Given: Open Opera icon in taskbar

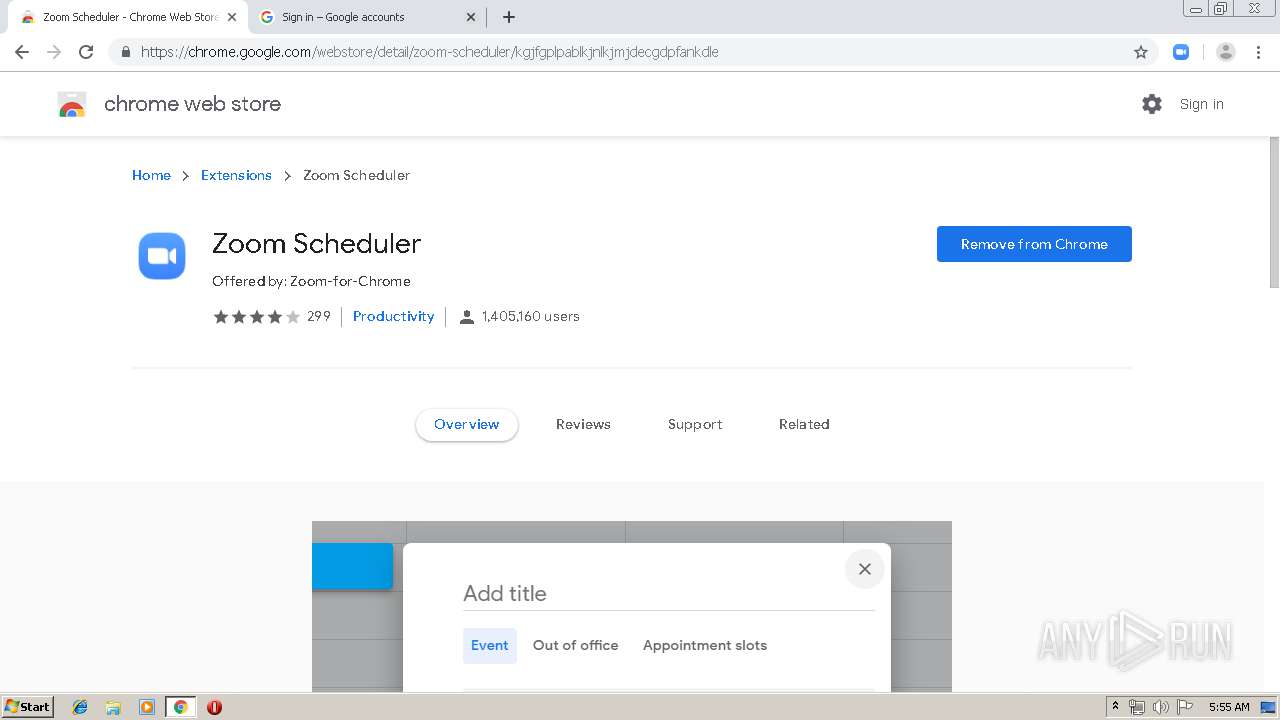Looking at the screenshot, I should click(214, 707).
